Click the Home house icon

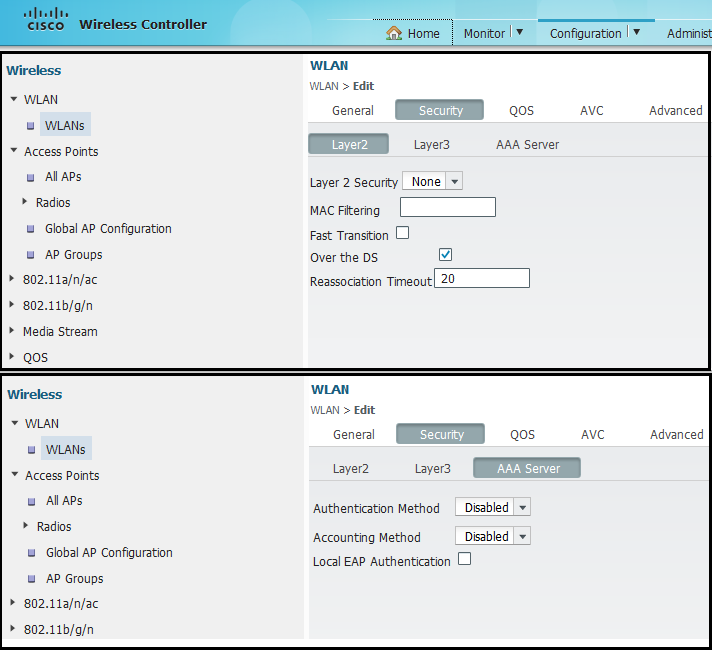394,33
